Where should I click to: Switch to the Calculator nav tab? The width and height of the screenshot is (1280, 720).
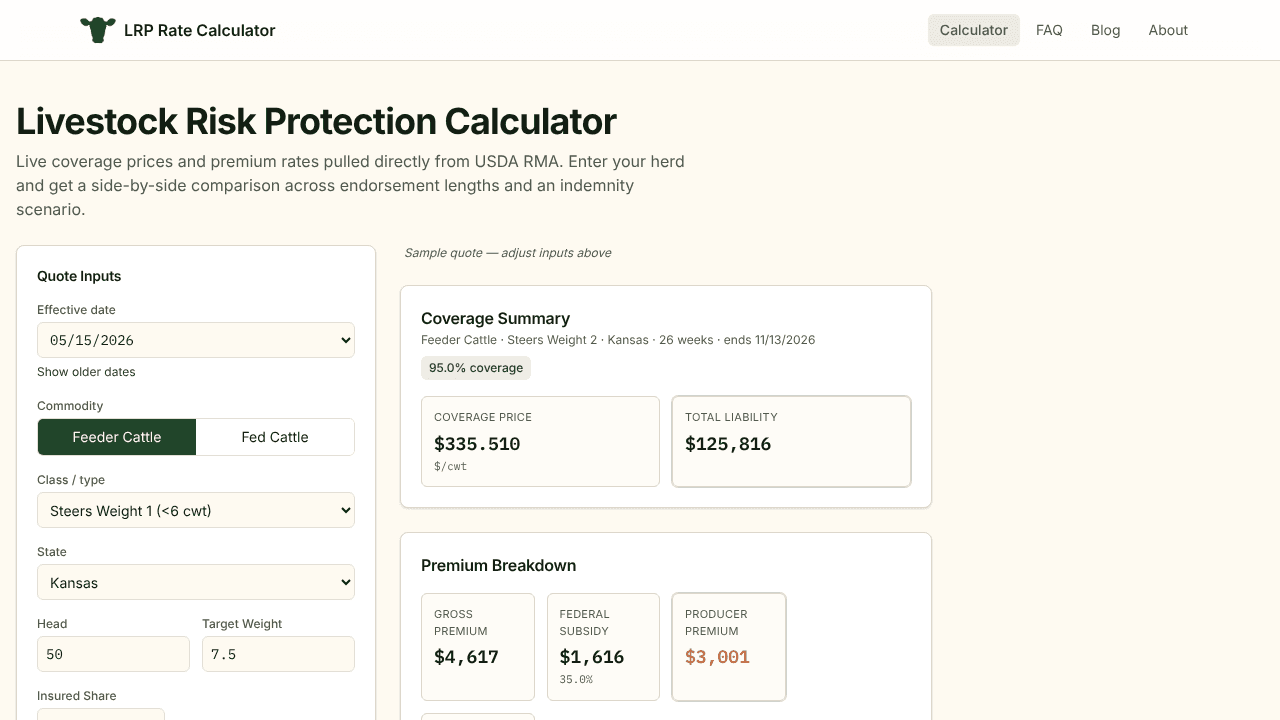click(973, 30)
